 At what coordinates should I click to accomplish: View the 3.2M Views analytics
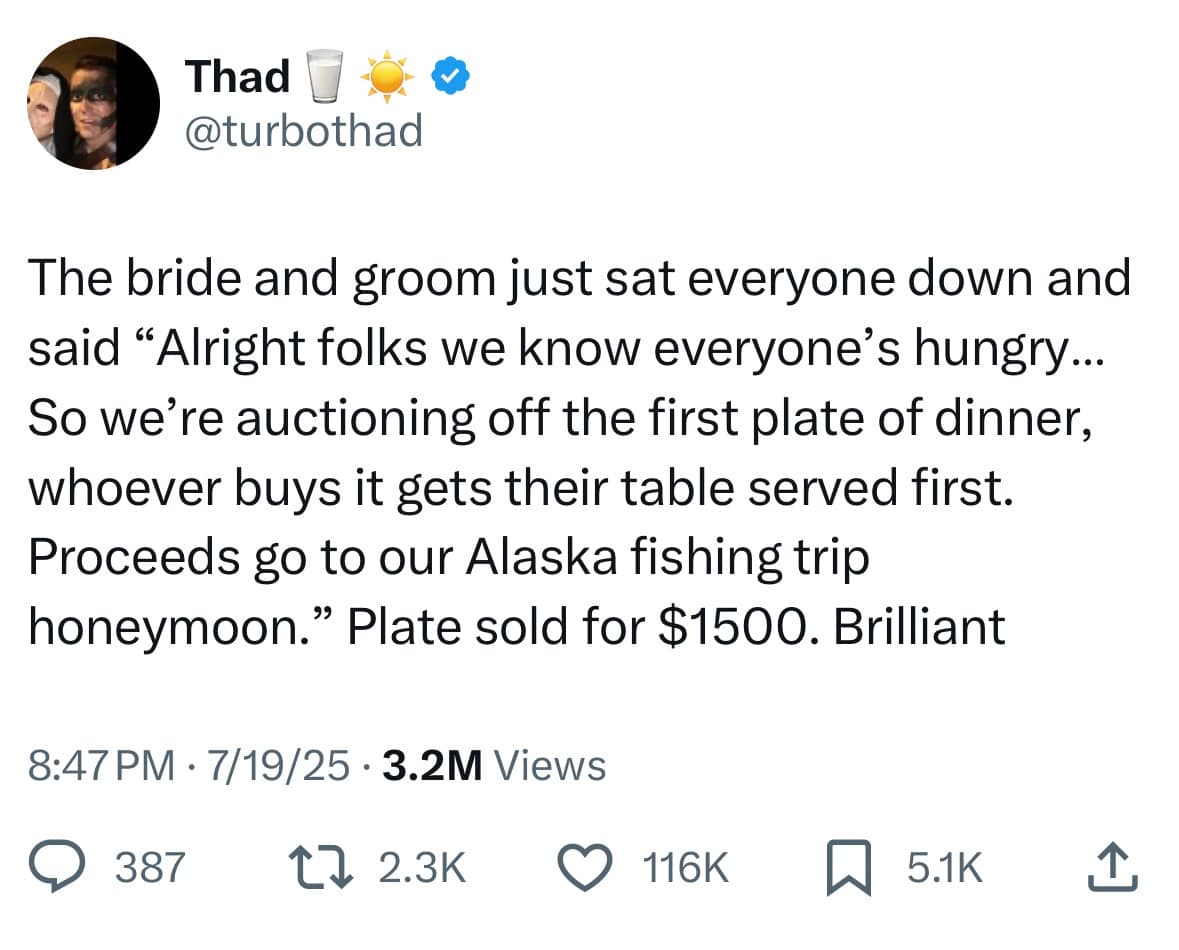(x=494, y=766)
